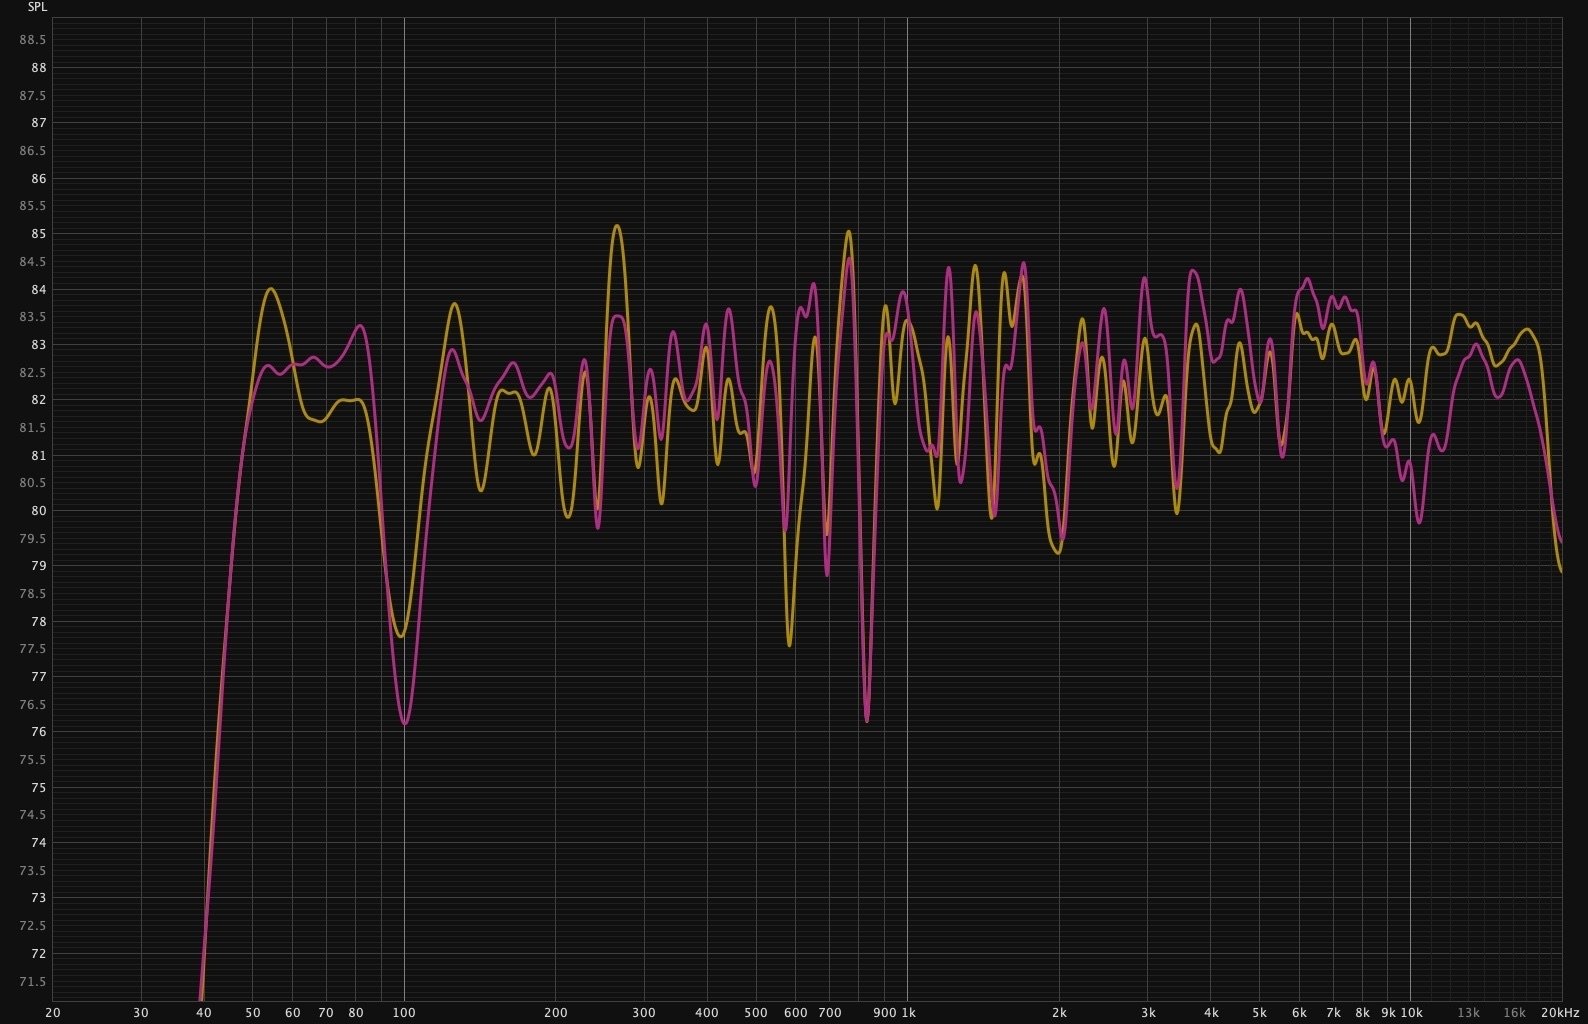The image size is (1588, 1024).
Task: Select the 20kHz frequency axis label
Action: pos(1560,1013)
